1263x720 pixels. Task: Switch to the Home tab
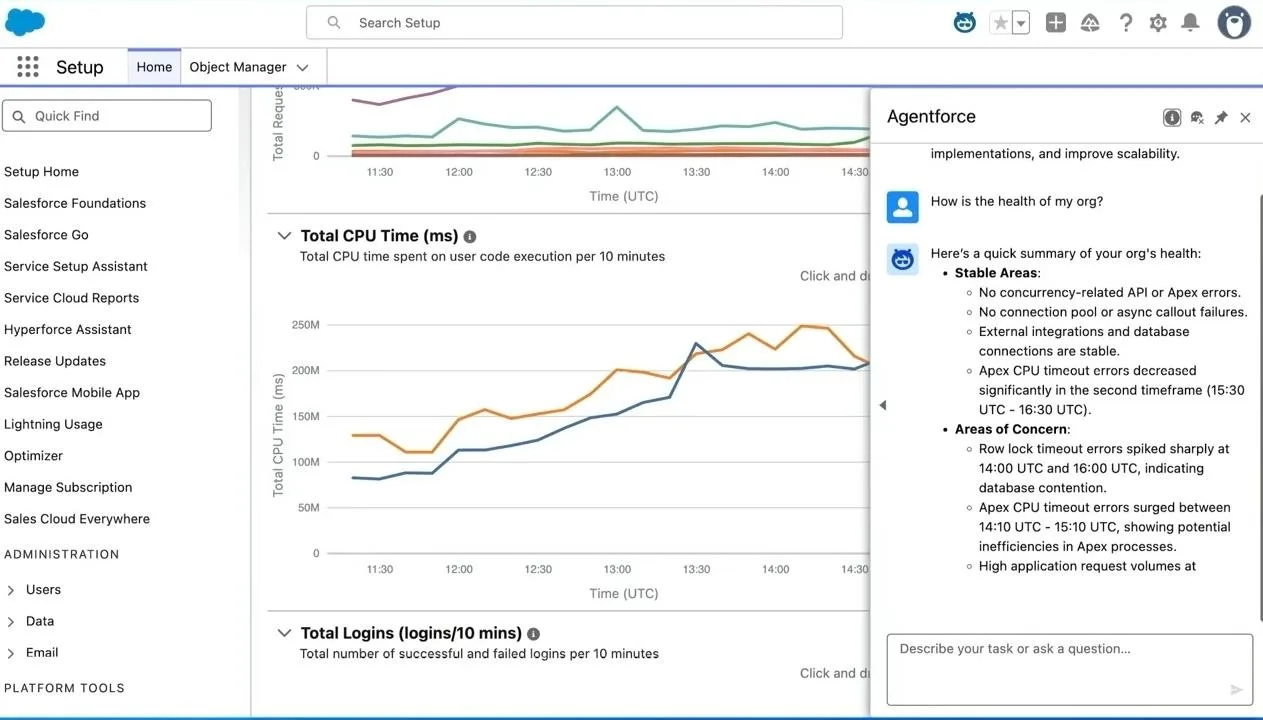(x=154, y=67)
